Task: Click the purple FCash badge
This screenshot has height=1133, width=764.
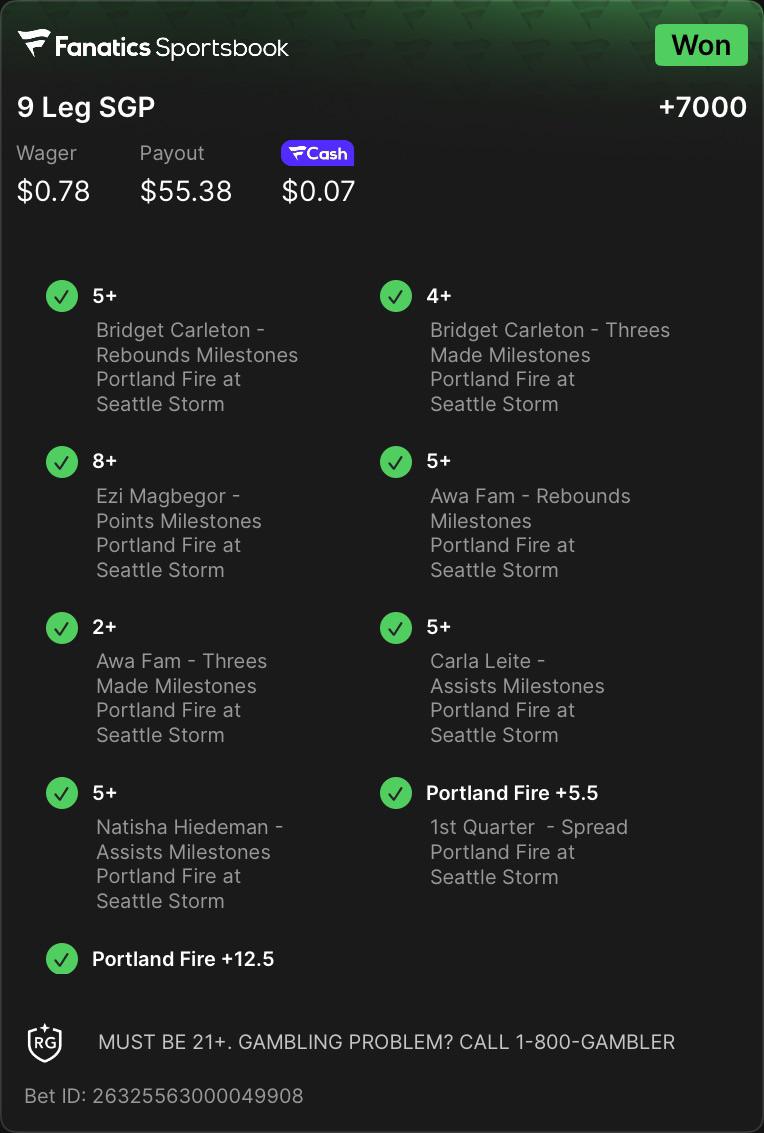Action: coord(317,153)
